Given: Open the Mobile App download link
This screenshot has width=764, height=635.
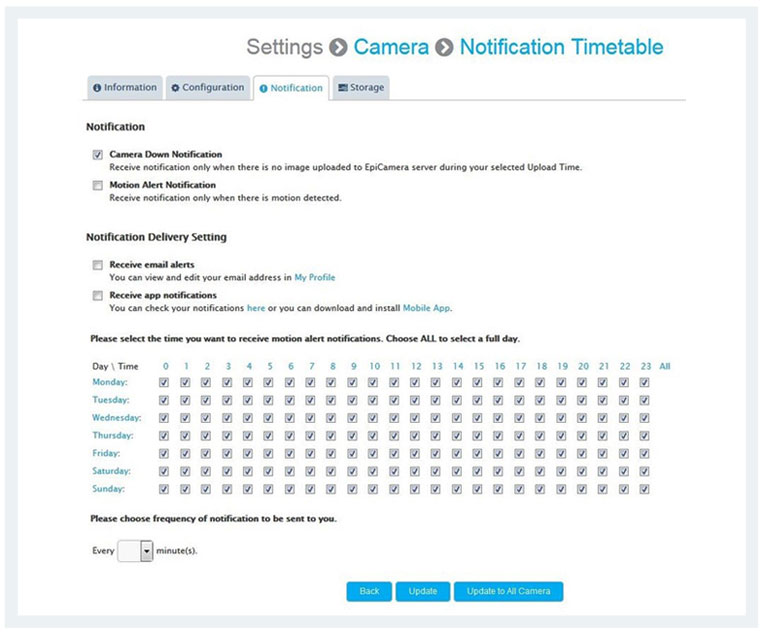Looking at the screenshot, I should (x=426, y=308).
